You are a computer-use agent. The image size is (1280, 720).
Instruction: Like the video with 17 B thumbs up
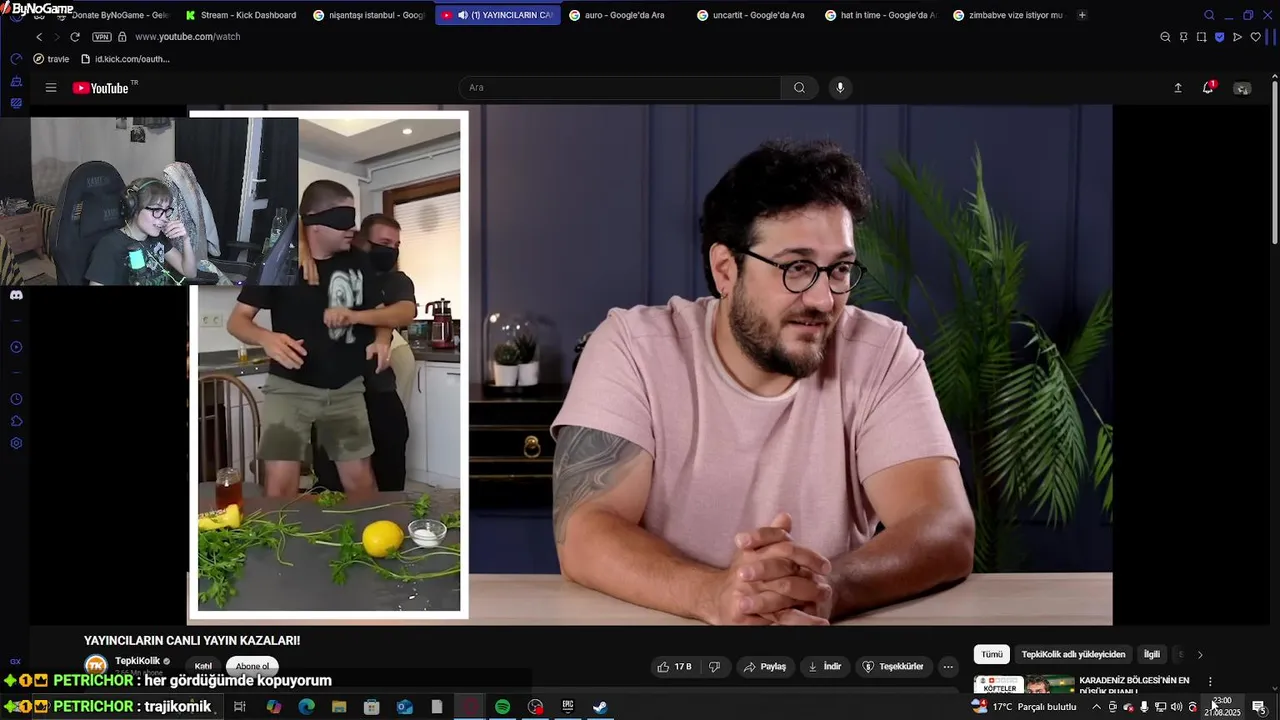[x=674, y=667]
